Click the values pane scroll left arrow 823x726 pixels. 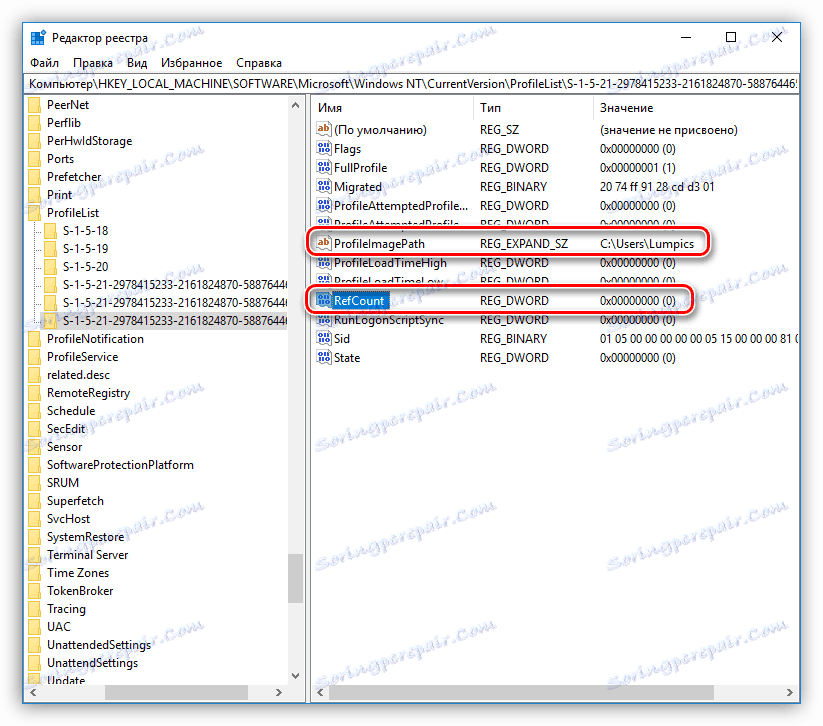pos(320,693)
